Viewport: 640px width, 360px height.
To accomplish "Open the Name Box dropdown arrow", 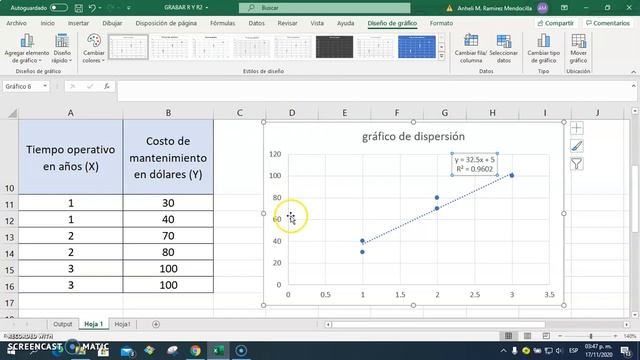I will (x=45, y=86).
